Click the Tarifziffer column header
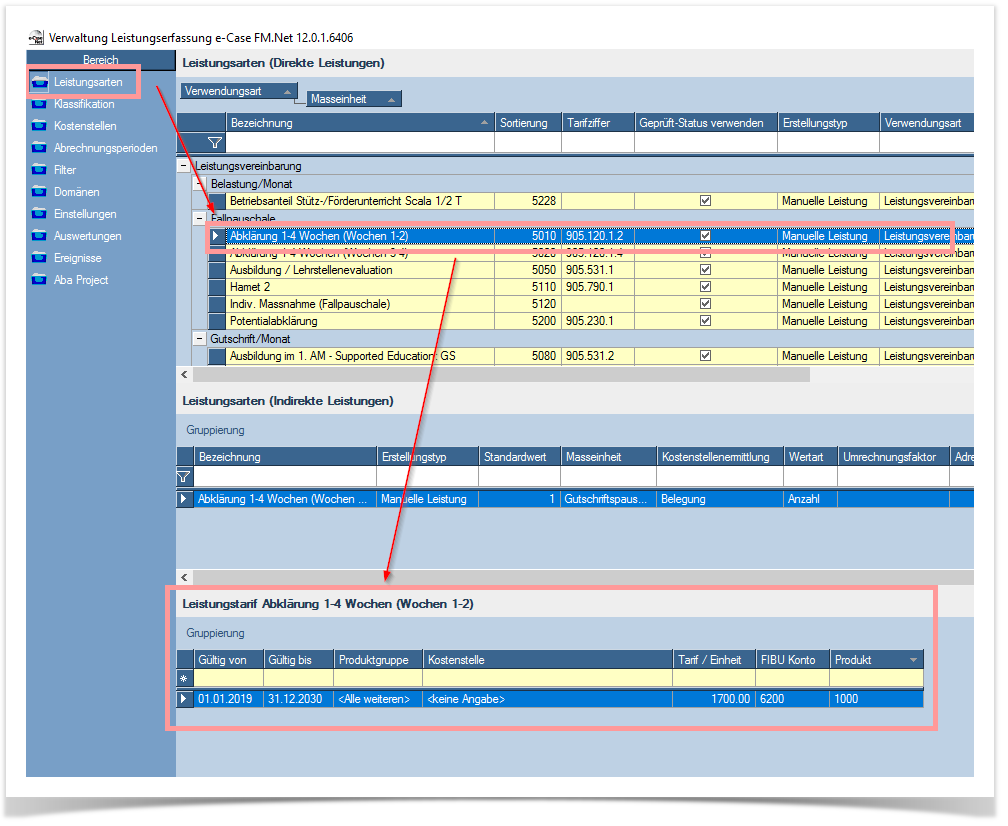 [598, 123]
